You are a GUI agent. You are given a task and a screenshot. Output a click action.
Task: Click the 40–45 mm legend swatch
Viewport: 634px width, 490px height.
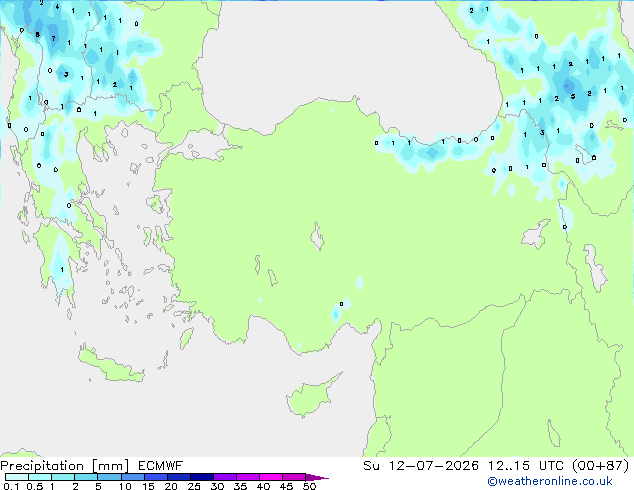pyautogui.click(x=271, y=477)
